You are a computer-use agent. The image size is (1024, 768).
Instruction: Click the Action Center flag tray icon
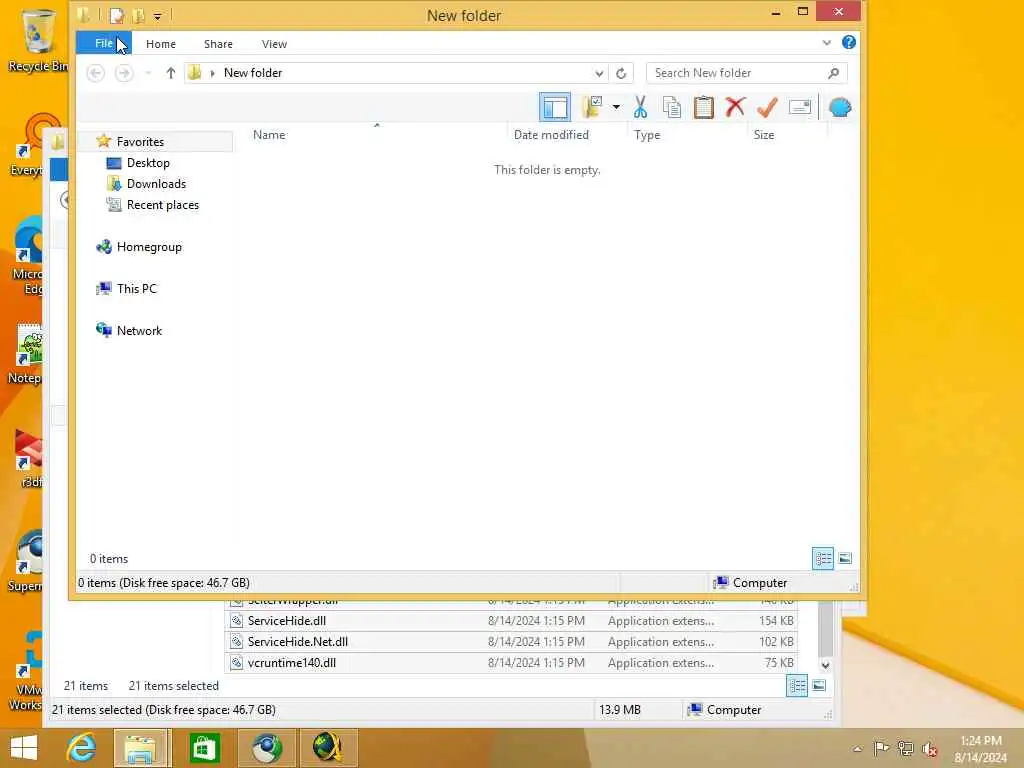coord(881,748)
